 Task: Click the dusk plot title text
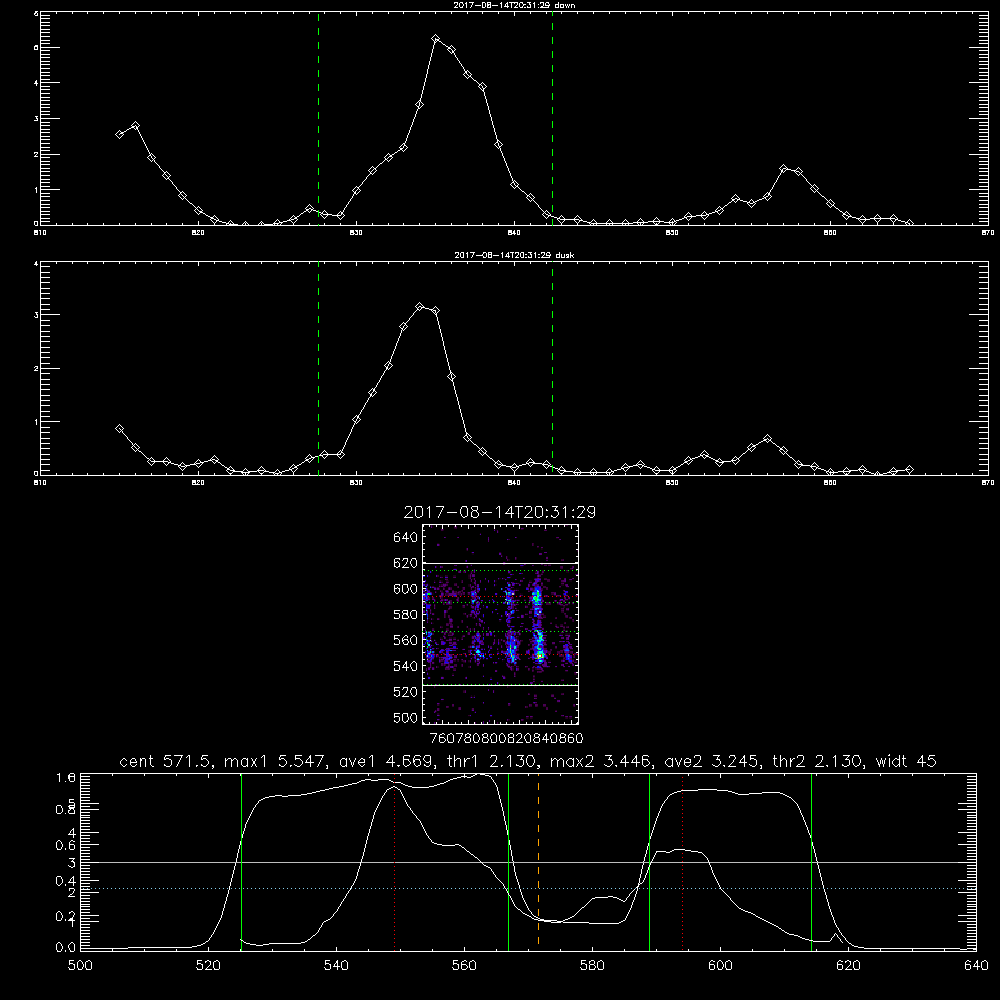pyautogui.click(x=514, y=254)
